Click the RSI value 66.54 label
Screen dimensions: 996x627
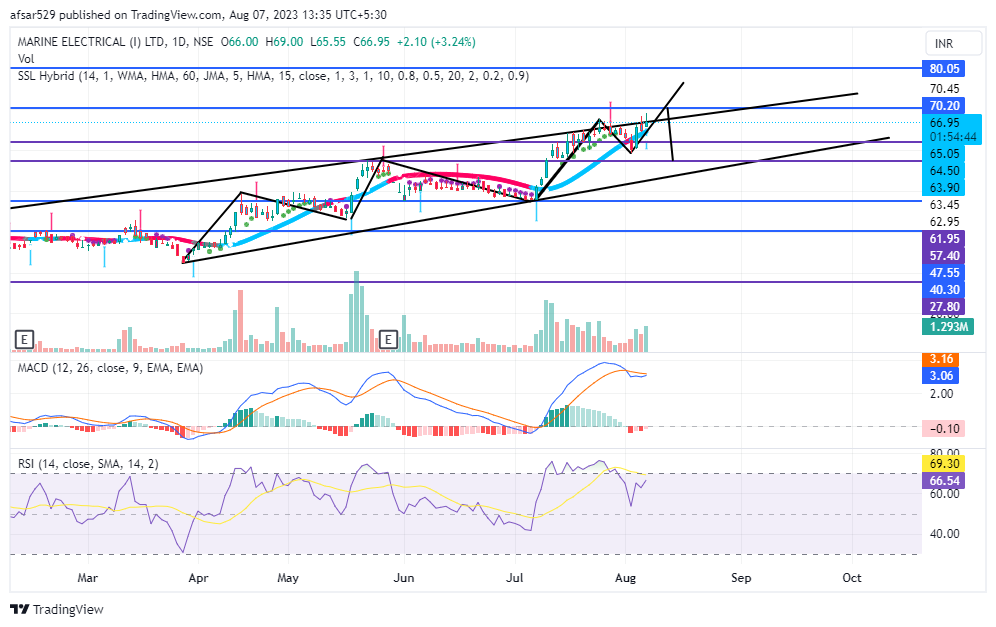point(944,480)
